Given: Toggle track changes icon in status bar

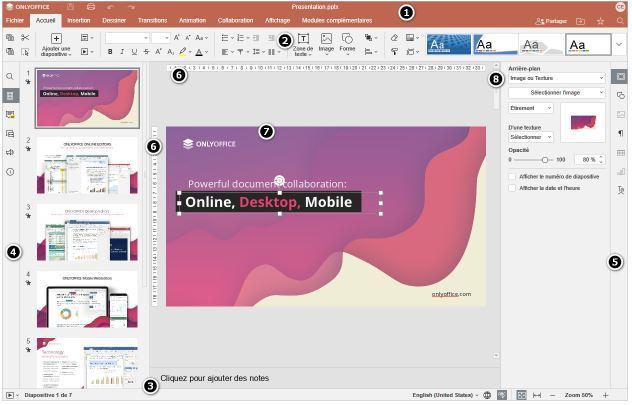Looking at the screenshot, I should pyautogui.click(x=502, y=395).
